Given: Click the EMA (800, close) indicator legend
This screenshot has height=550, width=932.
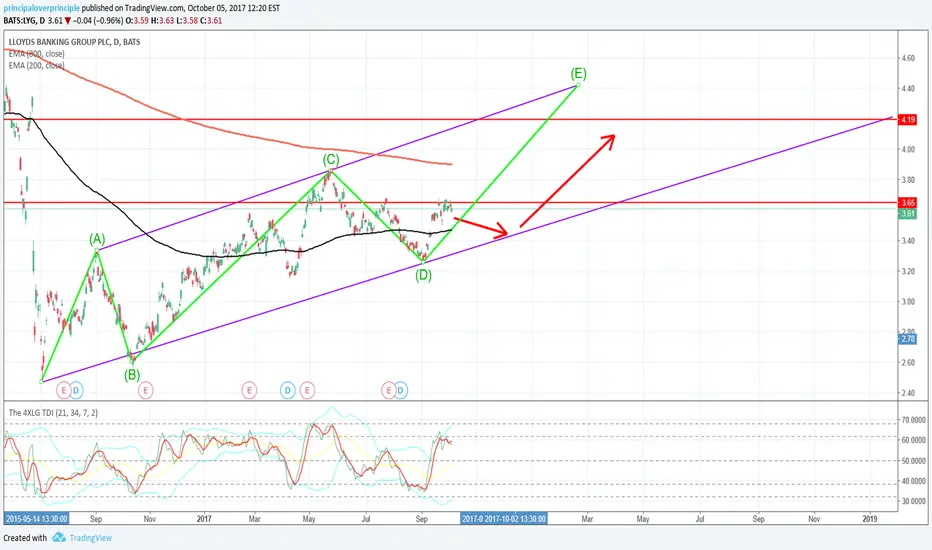Looking at the screenshot, I should 36,54.
